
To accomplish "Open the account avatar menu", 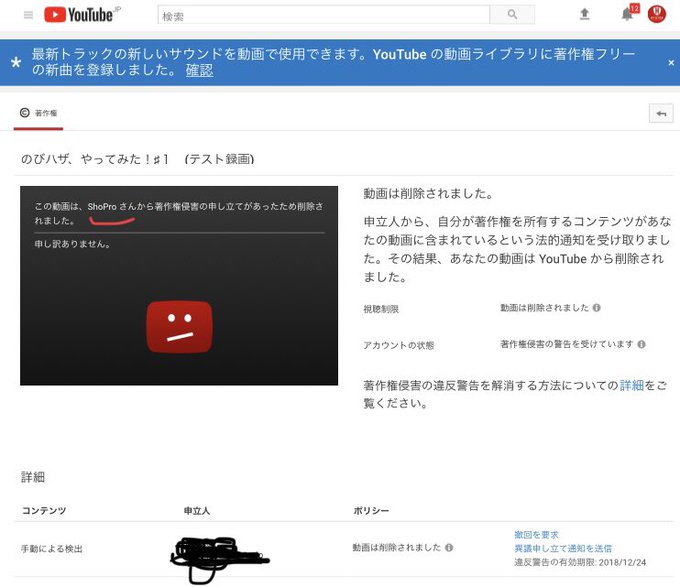I will pos(657,14).
